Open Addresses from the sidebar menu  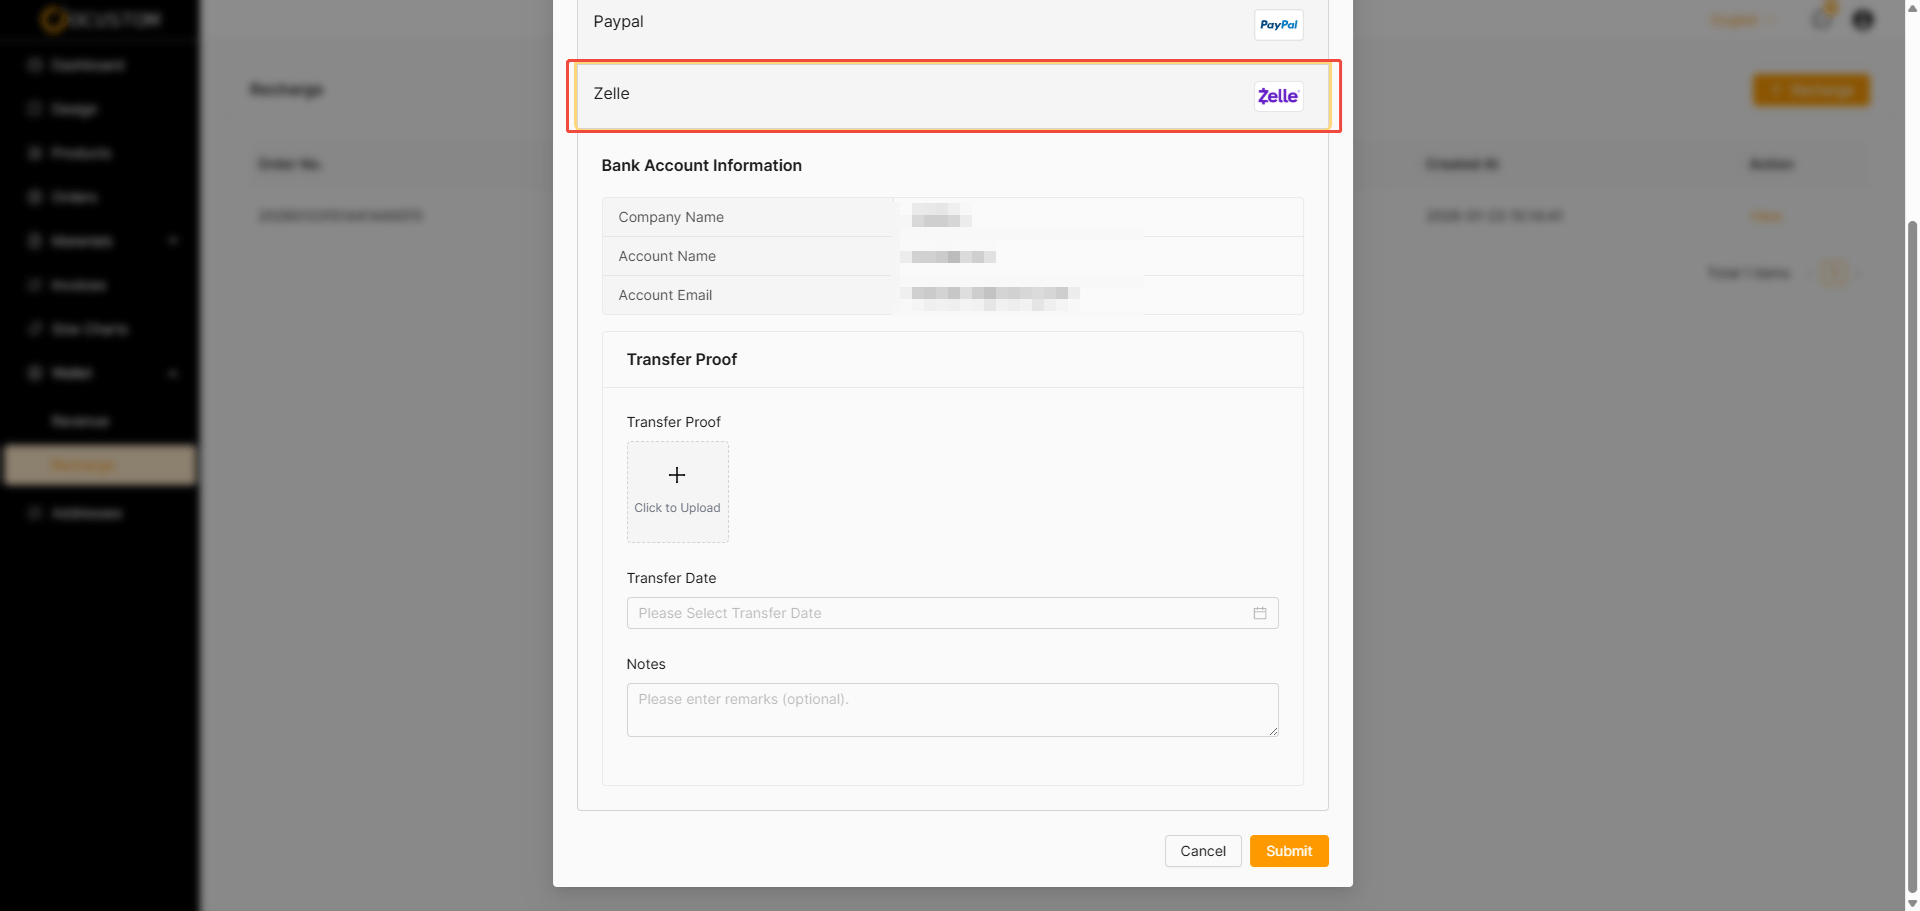[86, 513]
